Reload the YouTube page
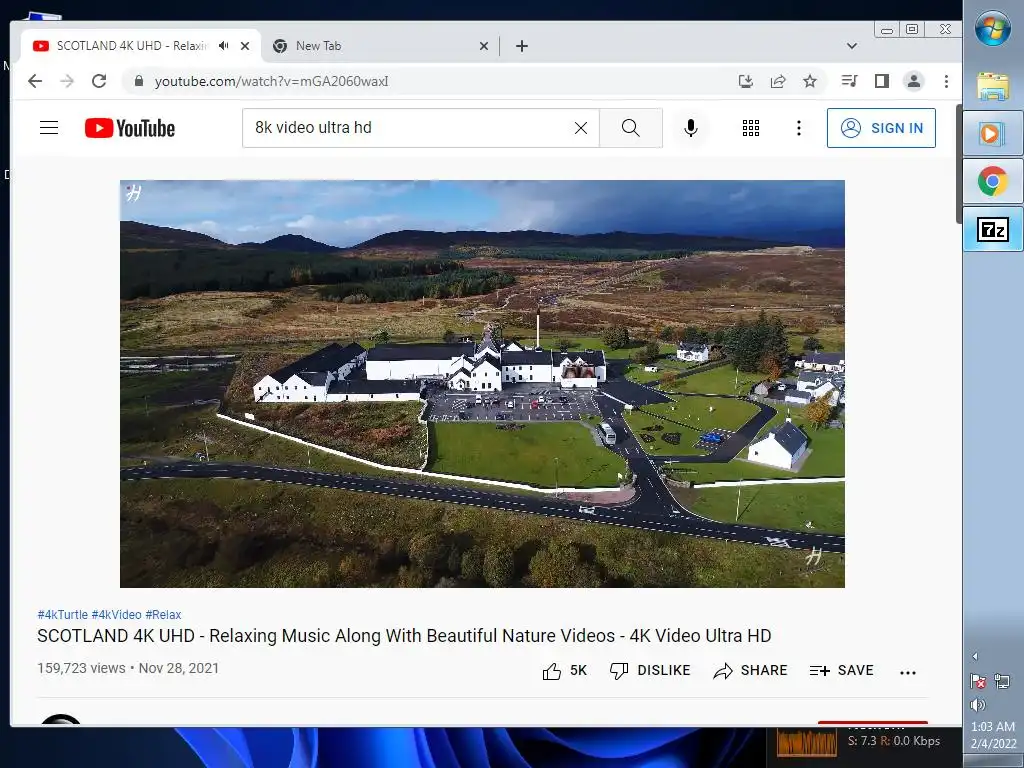The width and height of the screenshot is (1024, 768). (x=99, y=81)
